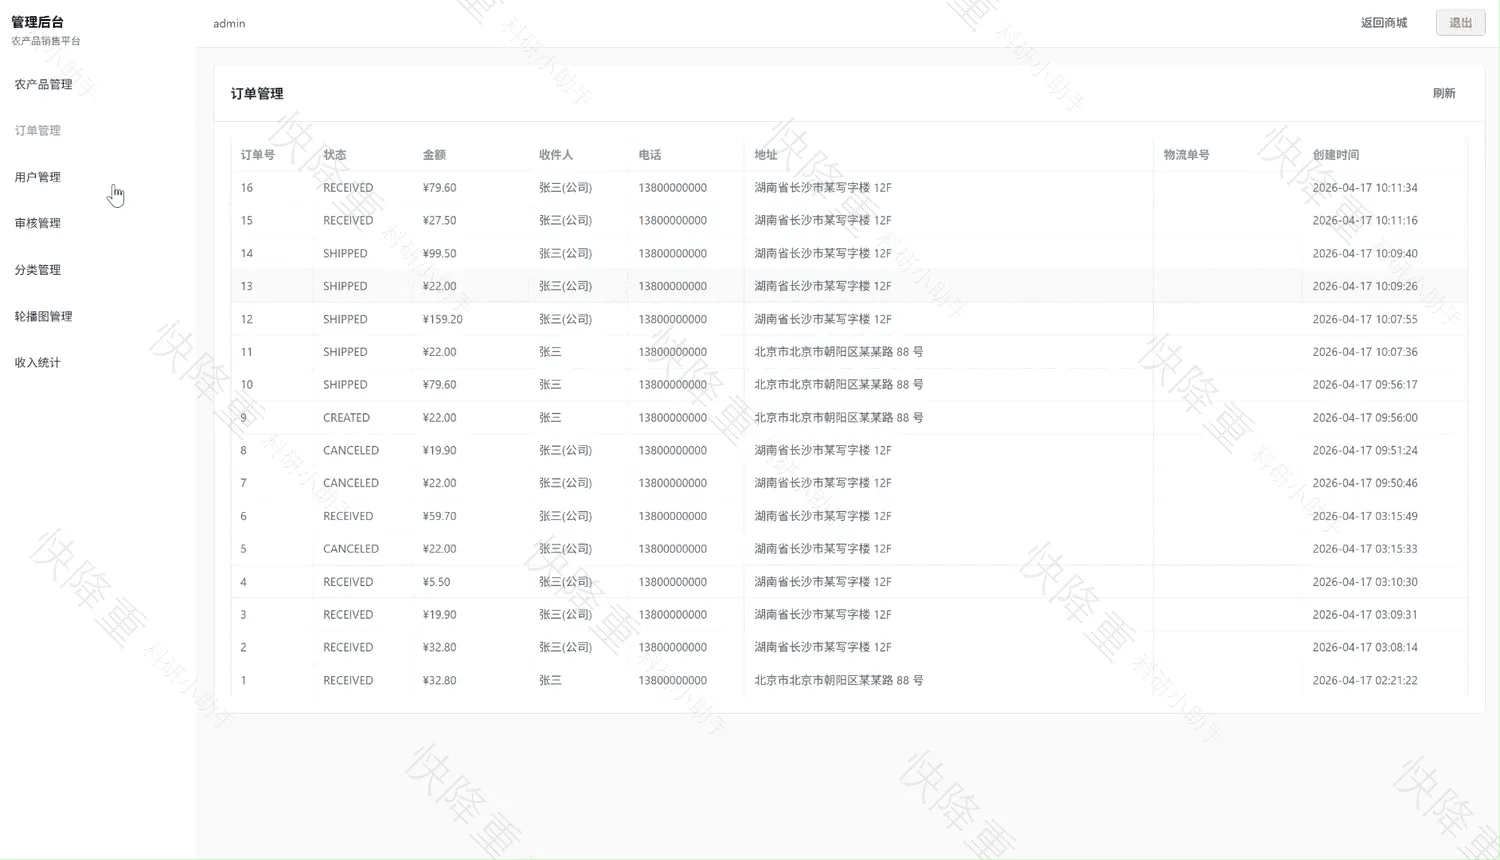
Task: Click the timestamp 2026-04-17 10:07:36
Action: tap(1365, 352)
